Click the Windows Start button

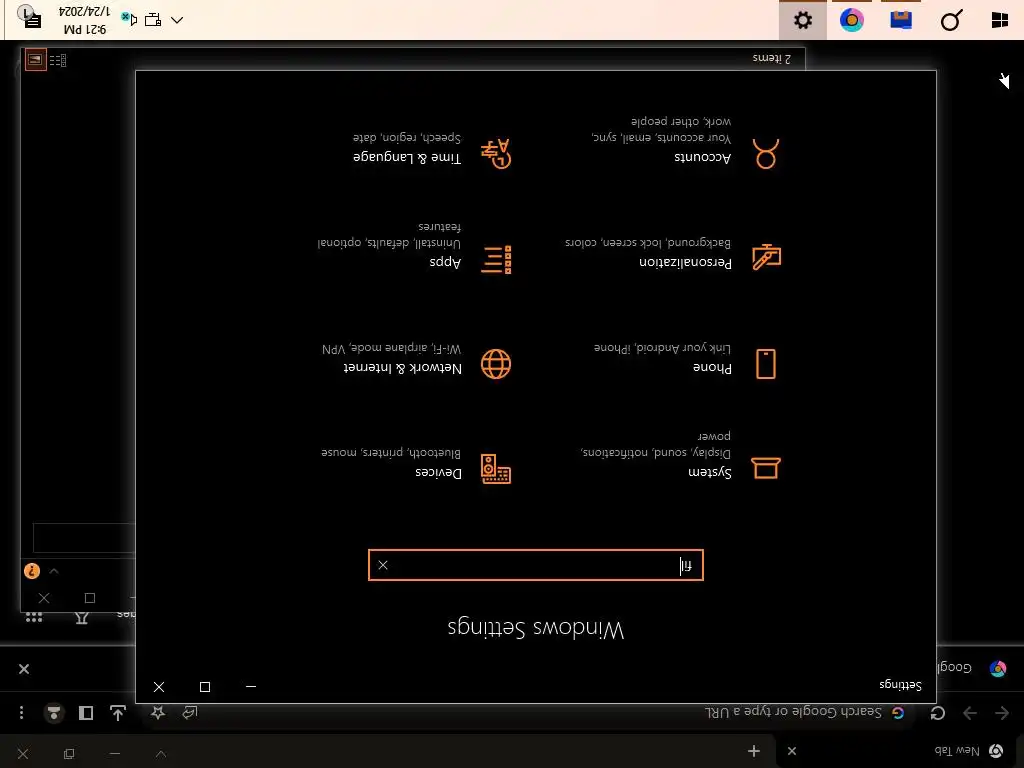point(1000,20)
